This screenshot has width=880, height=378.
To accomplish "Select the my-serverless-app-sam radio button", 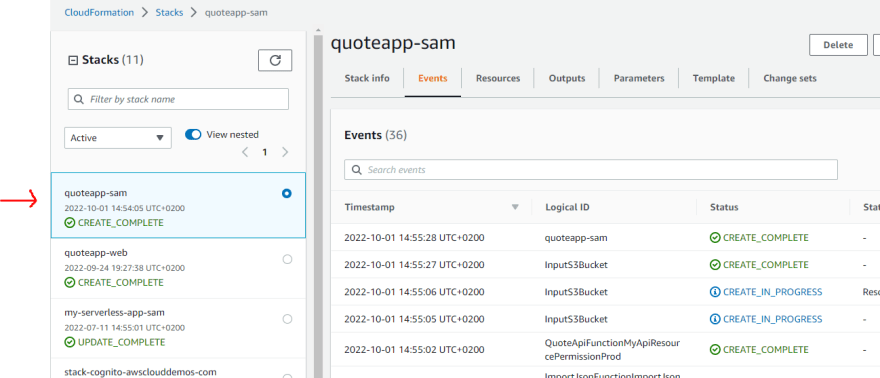I will [287, 319].
